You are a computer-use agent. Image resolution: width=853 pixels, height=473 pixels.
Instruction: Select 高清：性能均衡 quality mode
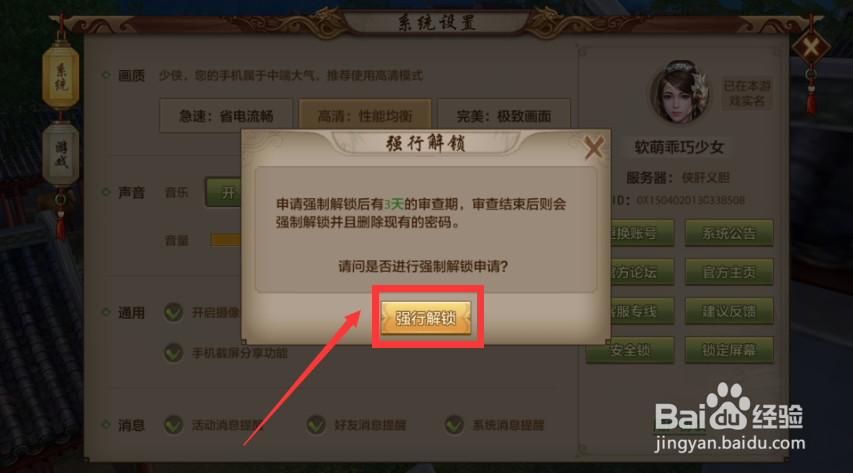(365, 115)
